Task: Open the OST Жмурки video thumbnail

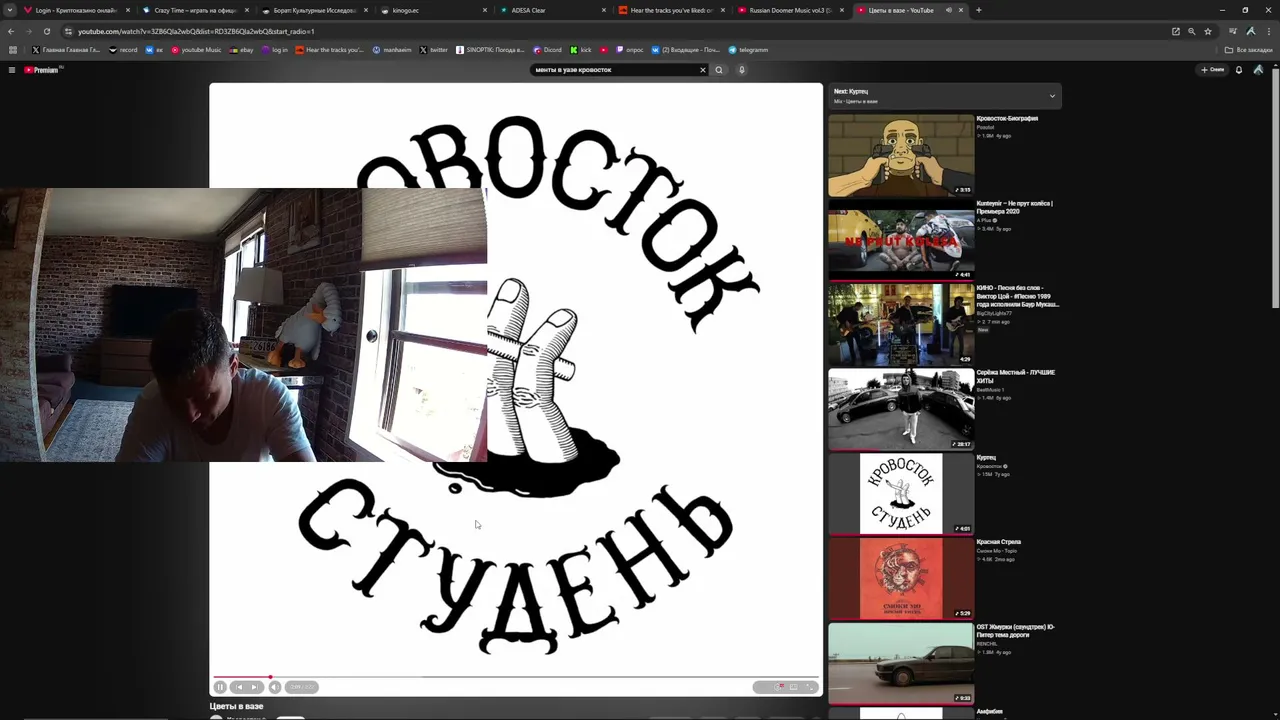Action: [901, 663]
